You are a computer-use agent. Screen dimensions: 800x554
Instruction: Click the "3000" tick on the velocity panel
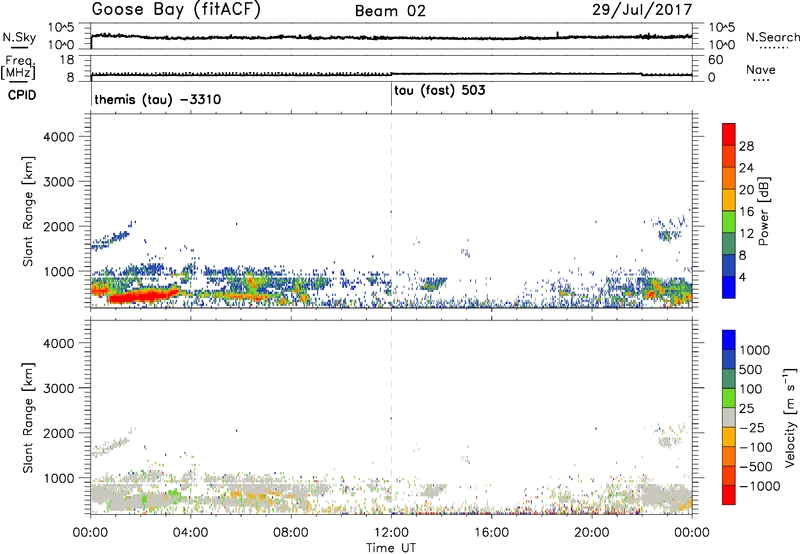(59, 388)
